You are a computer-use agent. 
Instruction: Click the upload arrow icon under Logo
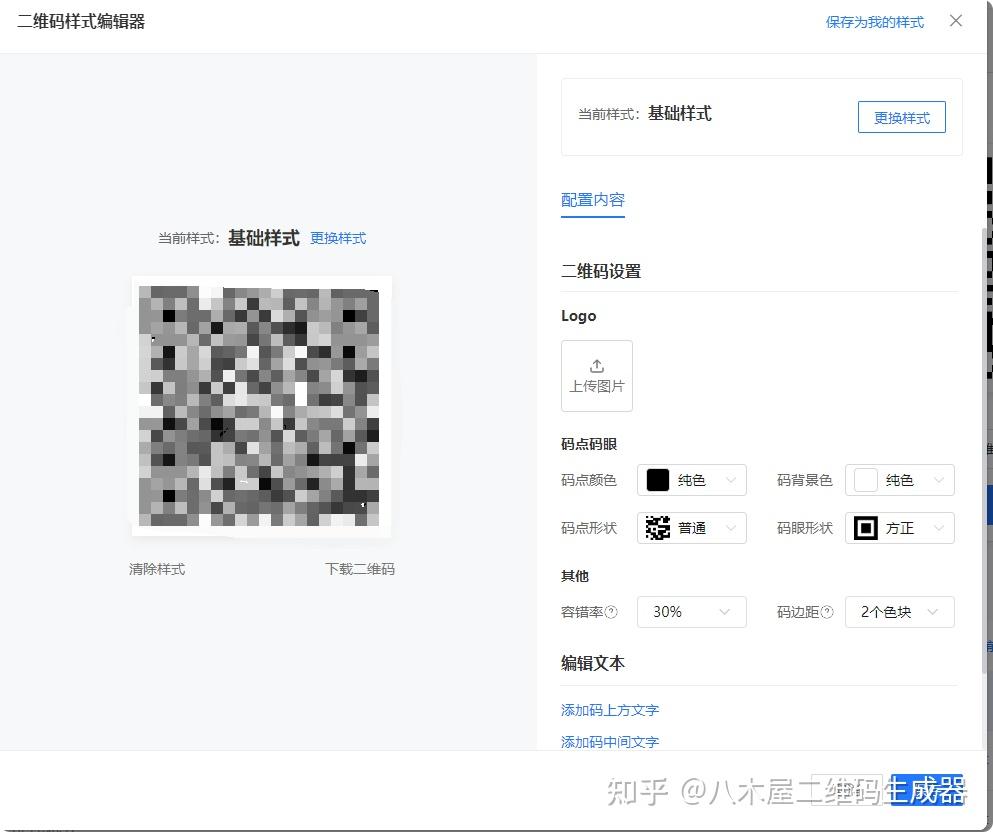pyautogui.click(x=597, y=366)
